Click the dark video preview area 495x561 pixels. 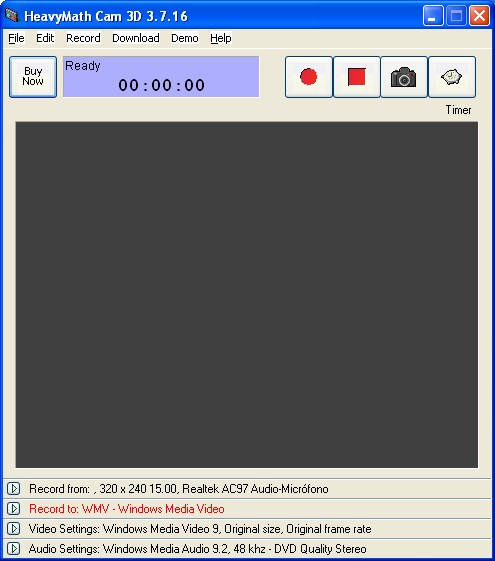(247, 294)
